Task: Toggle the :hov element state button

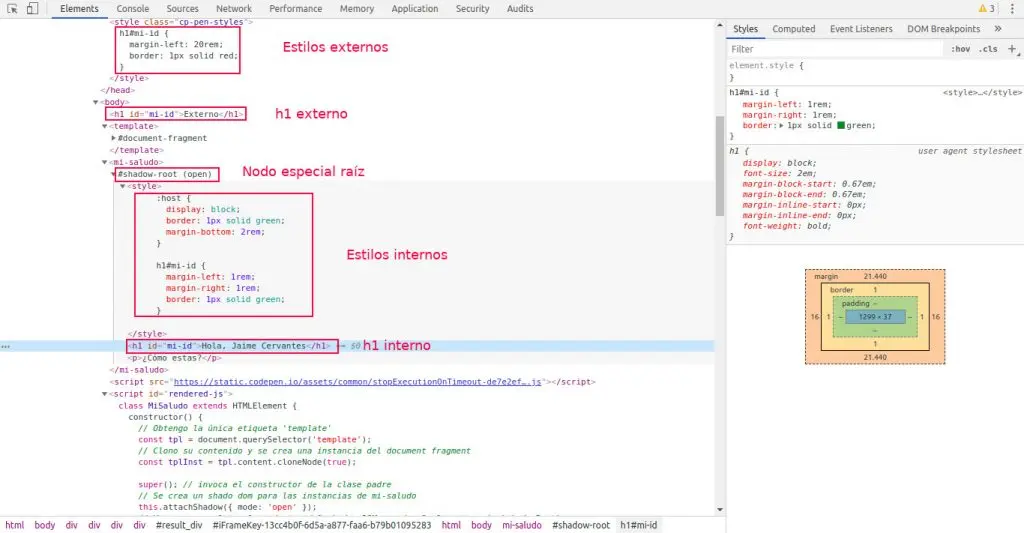Action: [x=960, y=49]
